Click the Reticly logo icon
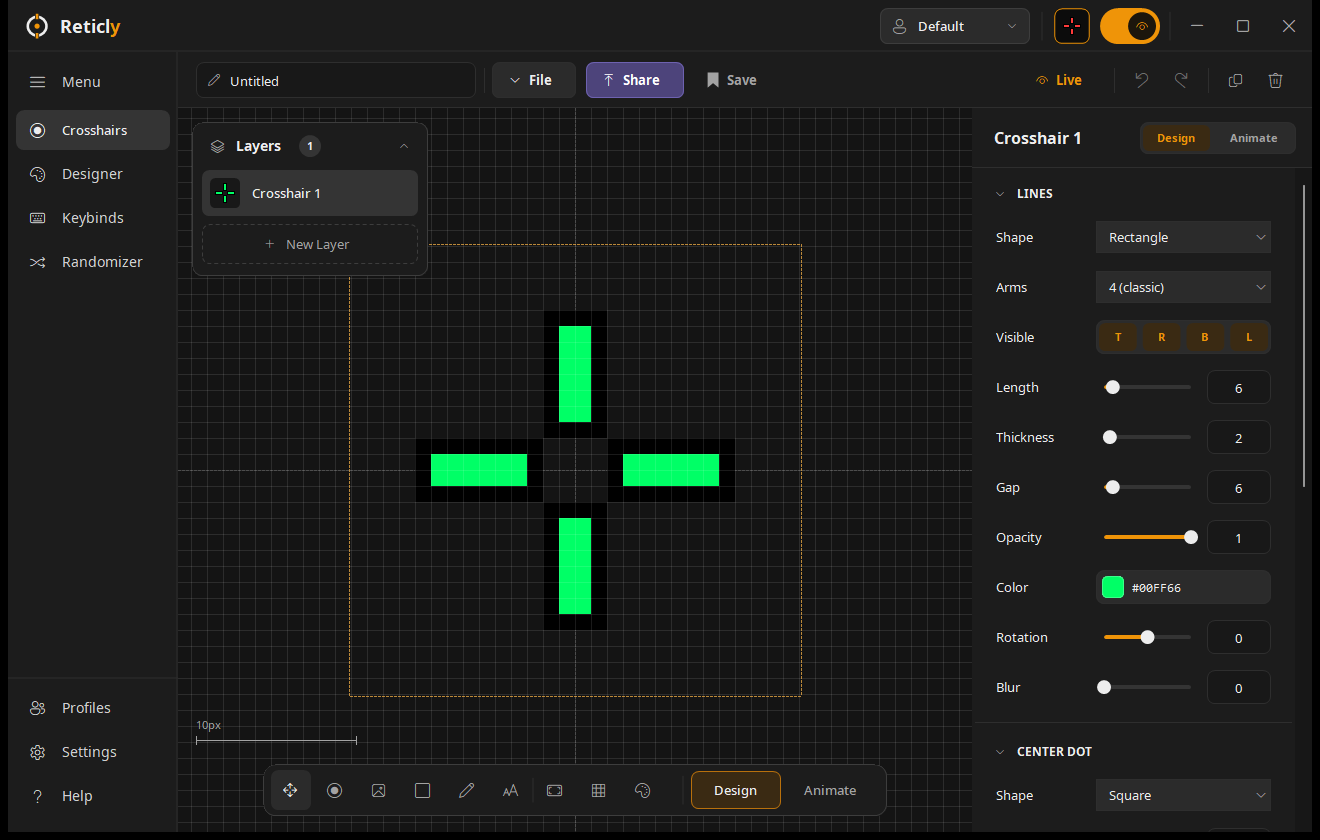1320x840 pixels. pos(37,26)
